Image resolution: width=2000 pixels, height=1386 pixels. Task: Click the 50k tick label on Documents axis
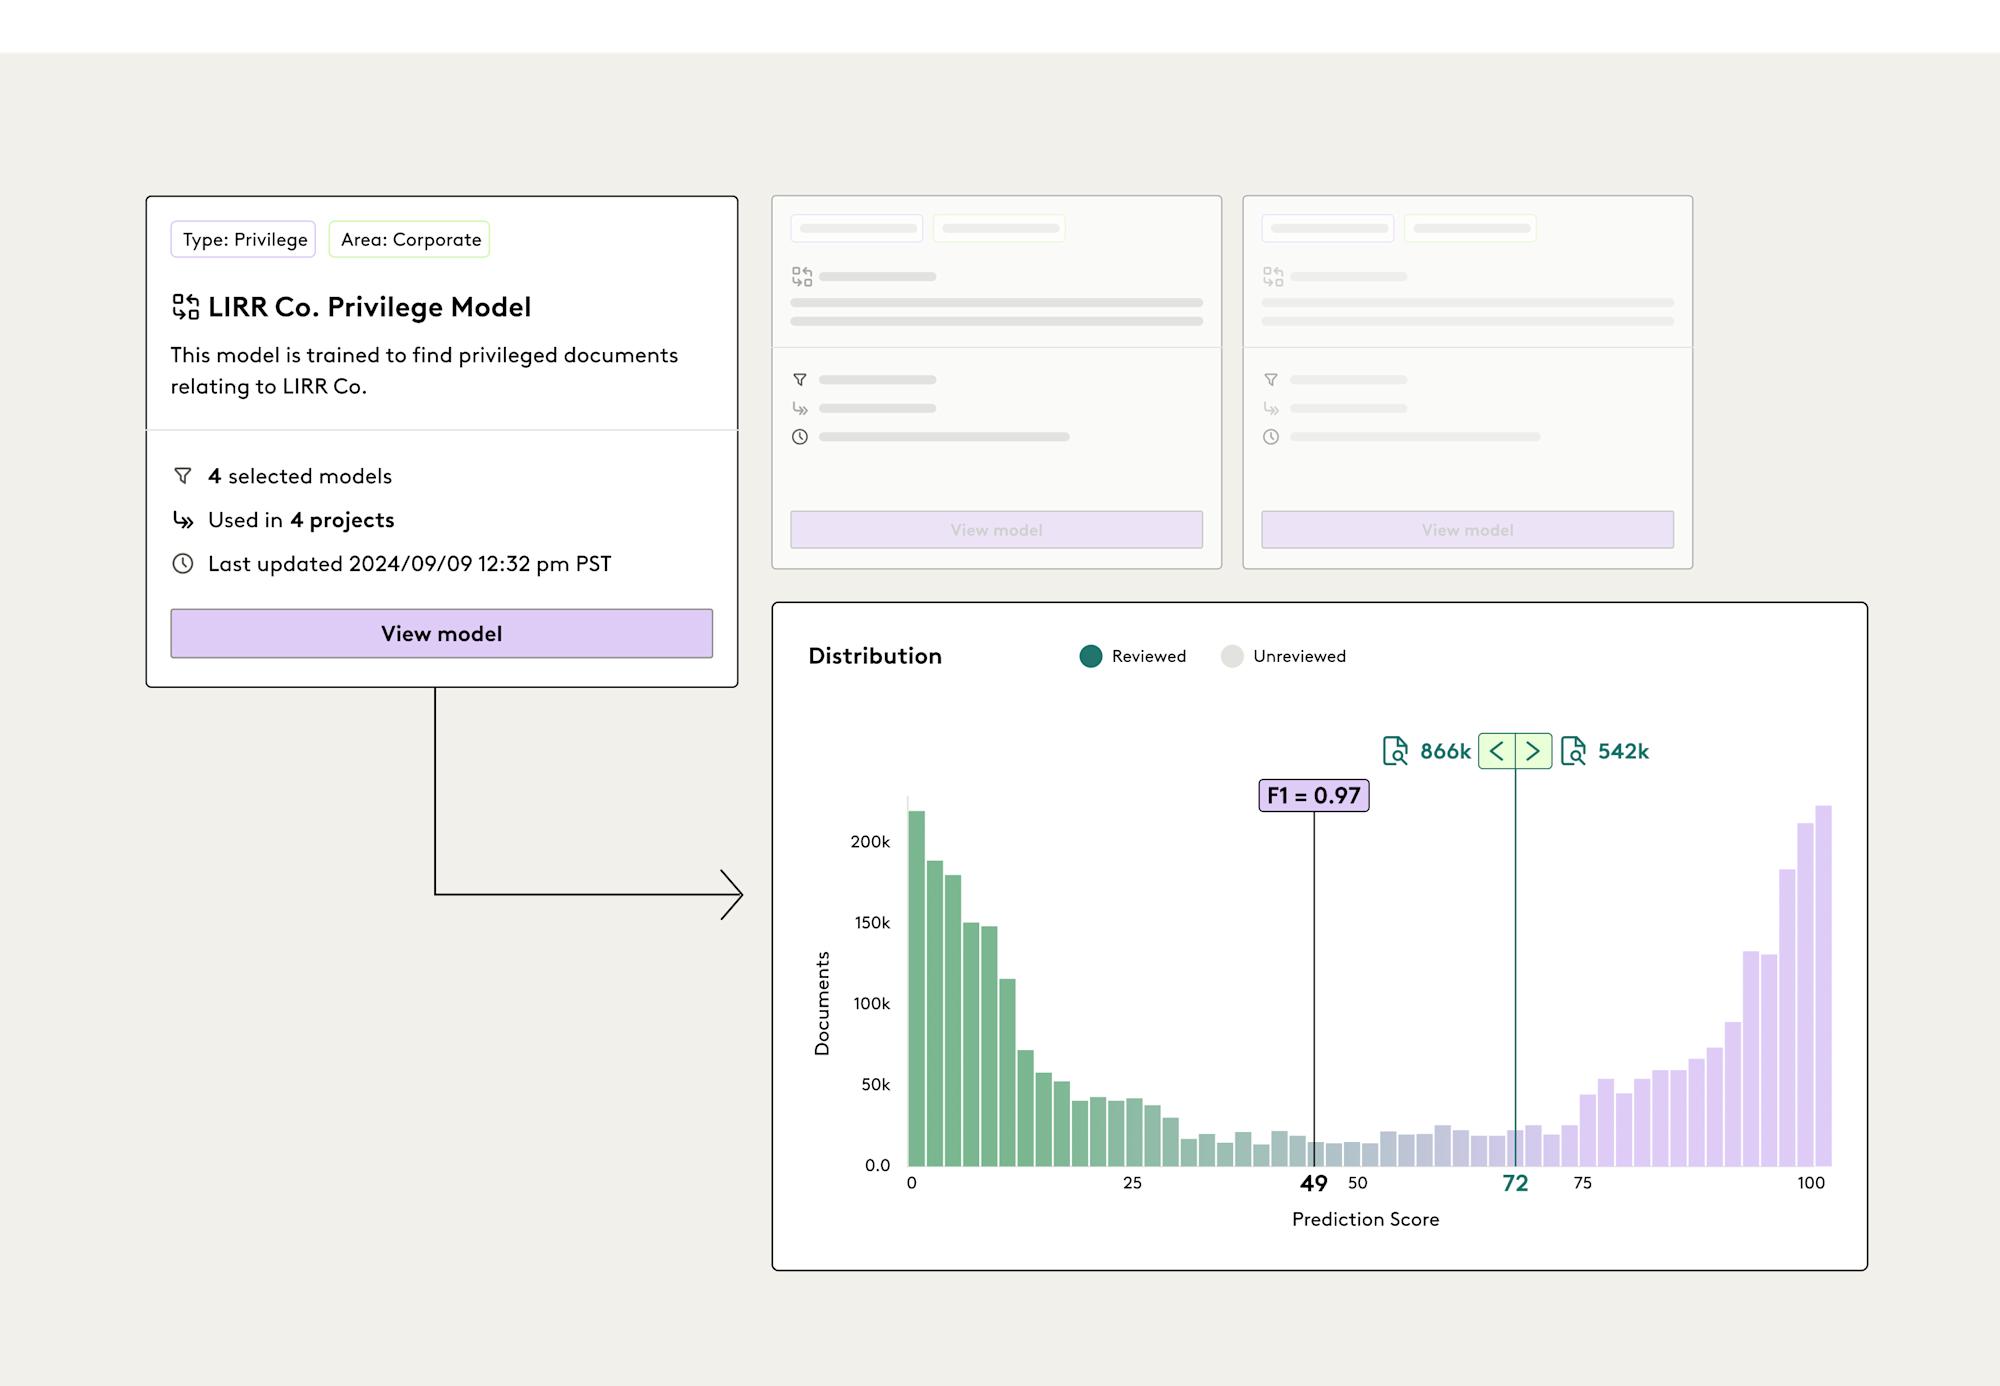(x=875, y=1085)
